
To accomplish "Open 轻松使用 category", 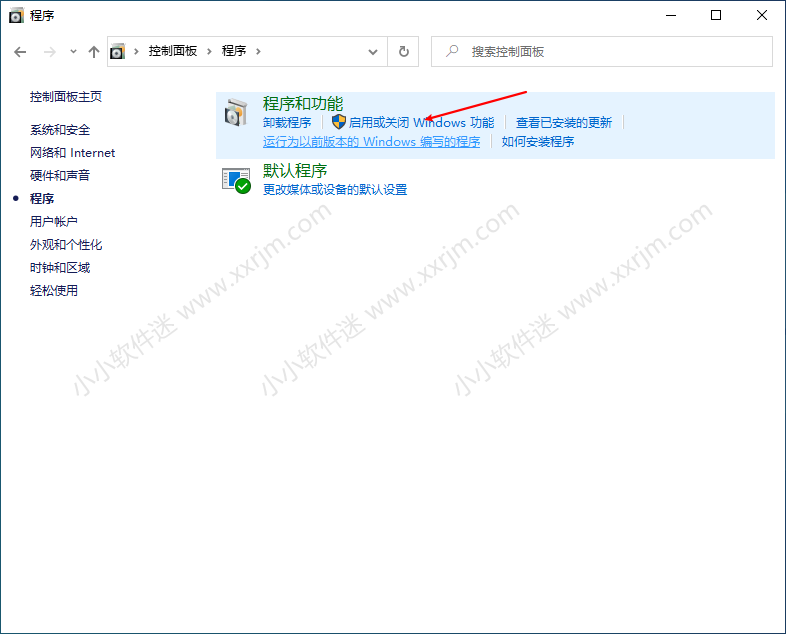I will click(54, 291).
